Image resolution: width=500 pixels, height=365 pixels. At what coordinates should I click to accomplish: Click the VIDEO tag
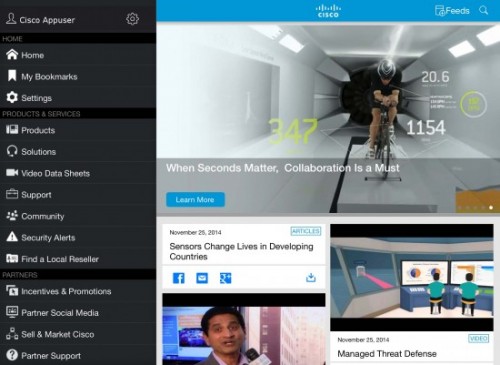tap(478, 339)
